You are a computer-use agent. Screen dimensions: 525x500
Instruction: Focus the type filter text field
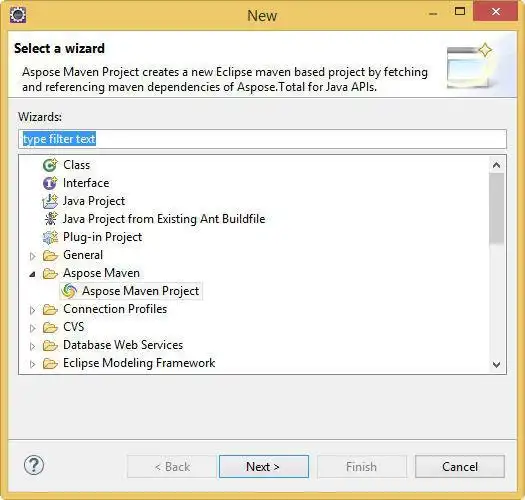pyautogui.click(x=262, y=139)
